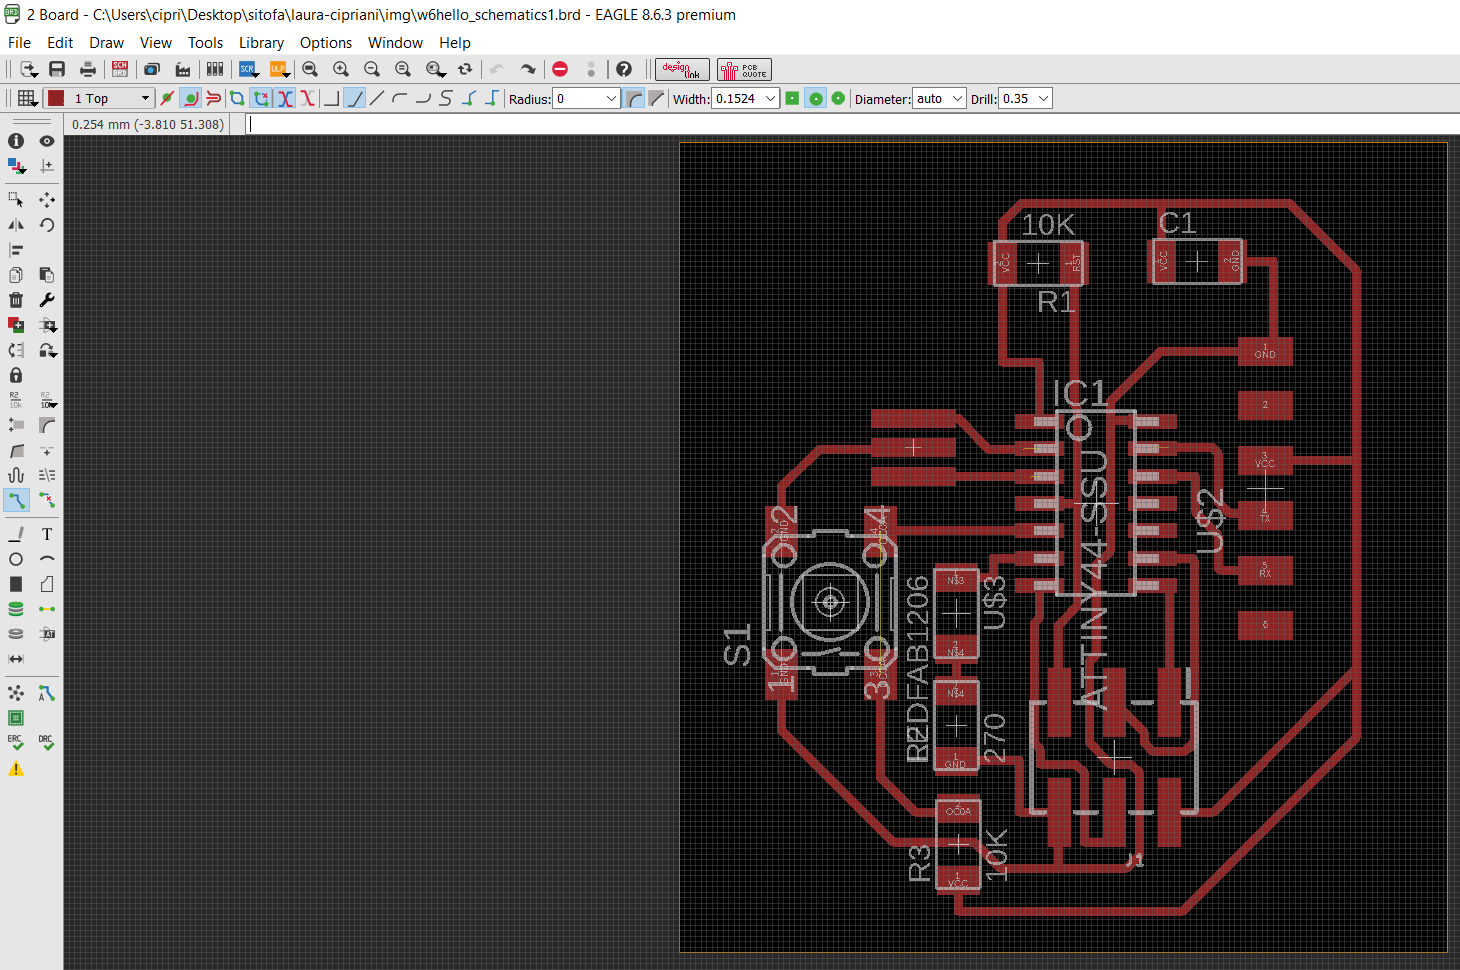Image resolution: width=1460 pixels, height=970 pixels.
Task: Switch to schematic with the SCH/BRD icon
Action: click(x=120, y=69)
